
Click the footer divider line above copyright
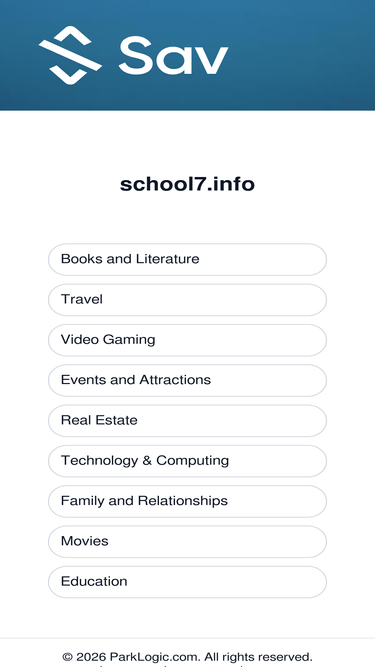click(187, 638)
